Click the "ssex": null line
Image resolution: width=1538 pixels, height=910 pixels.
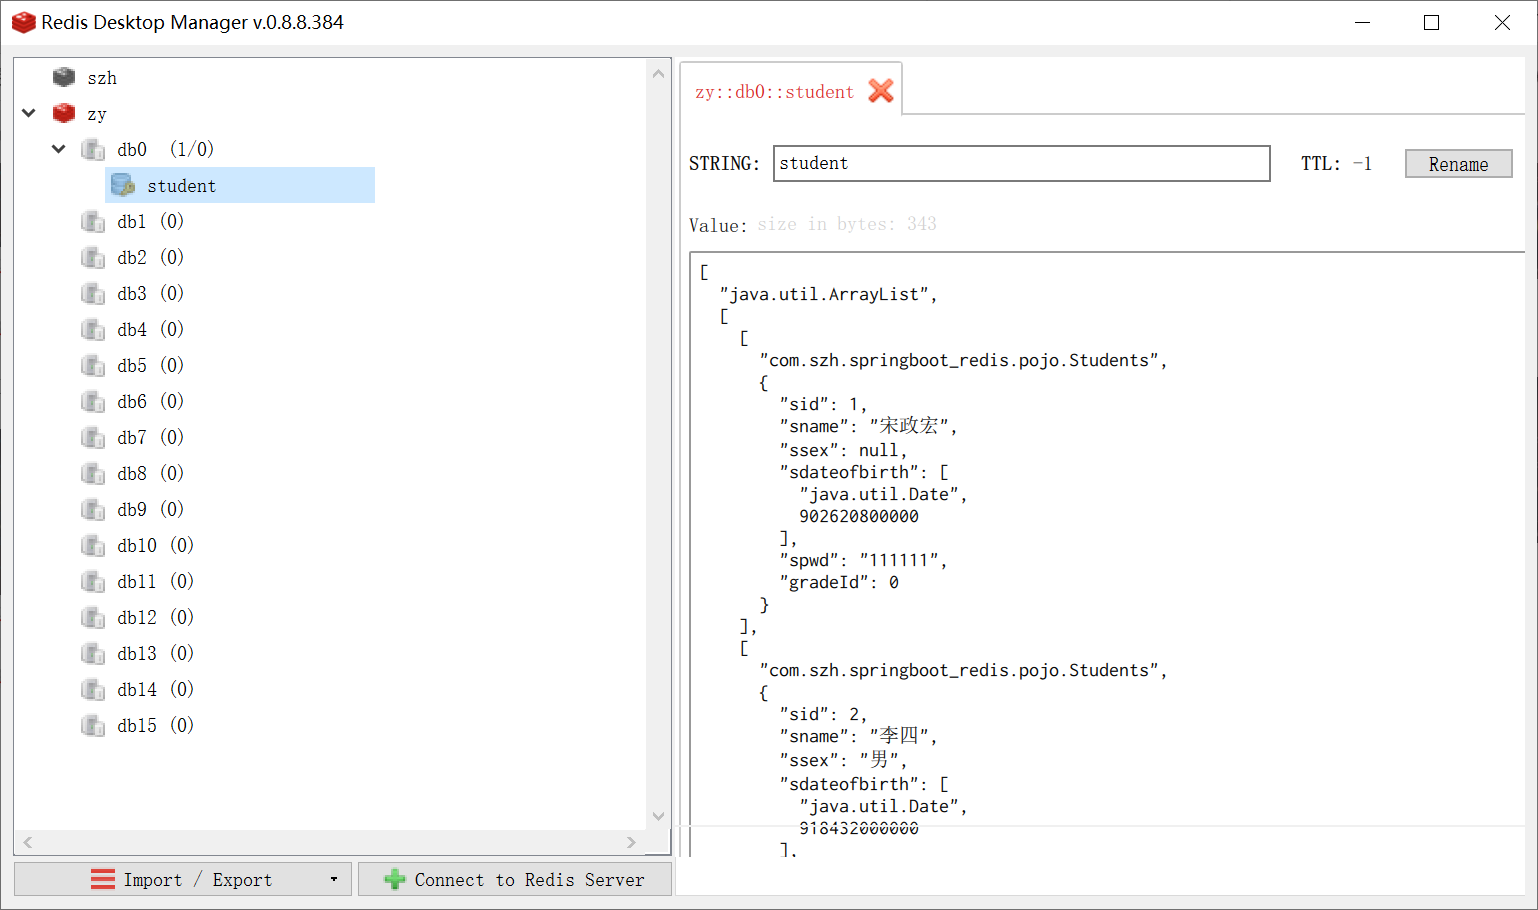pyautogui.click(x=843, y=450)
